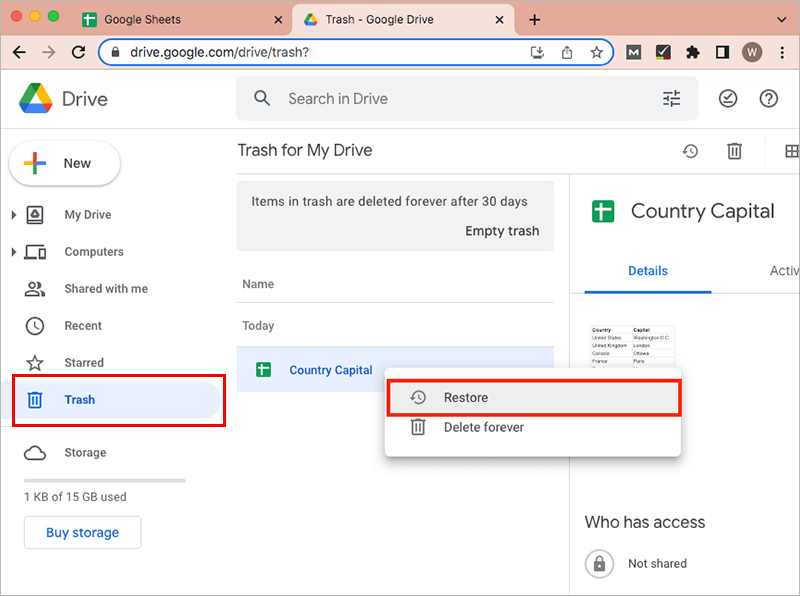The width and height of the screenshot is (800, 596).
Task: Click the checkmark extension icon
Action: tap(663, 52)
